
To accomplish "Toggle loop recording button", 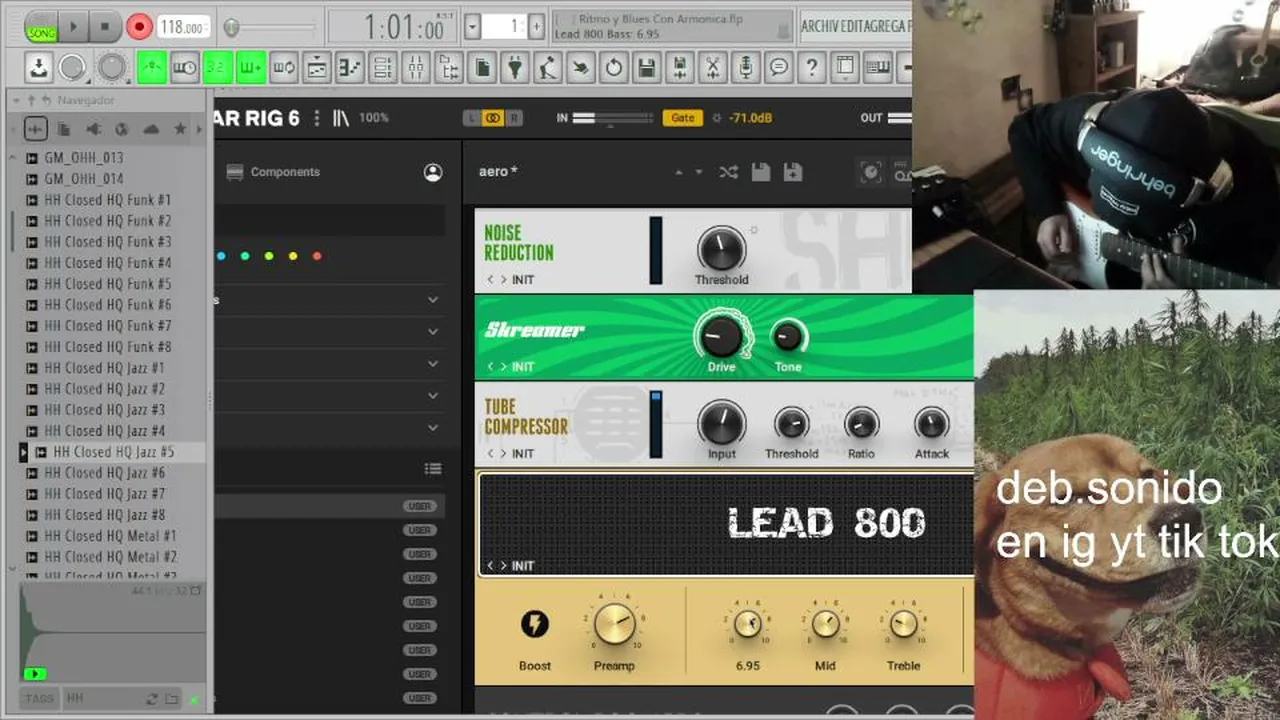I will point(284,68).
